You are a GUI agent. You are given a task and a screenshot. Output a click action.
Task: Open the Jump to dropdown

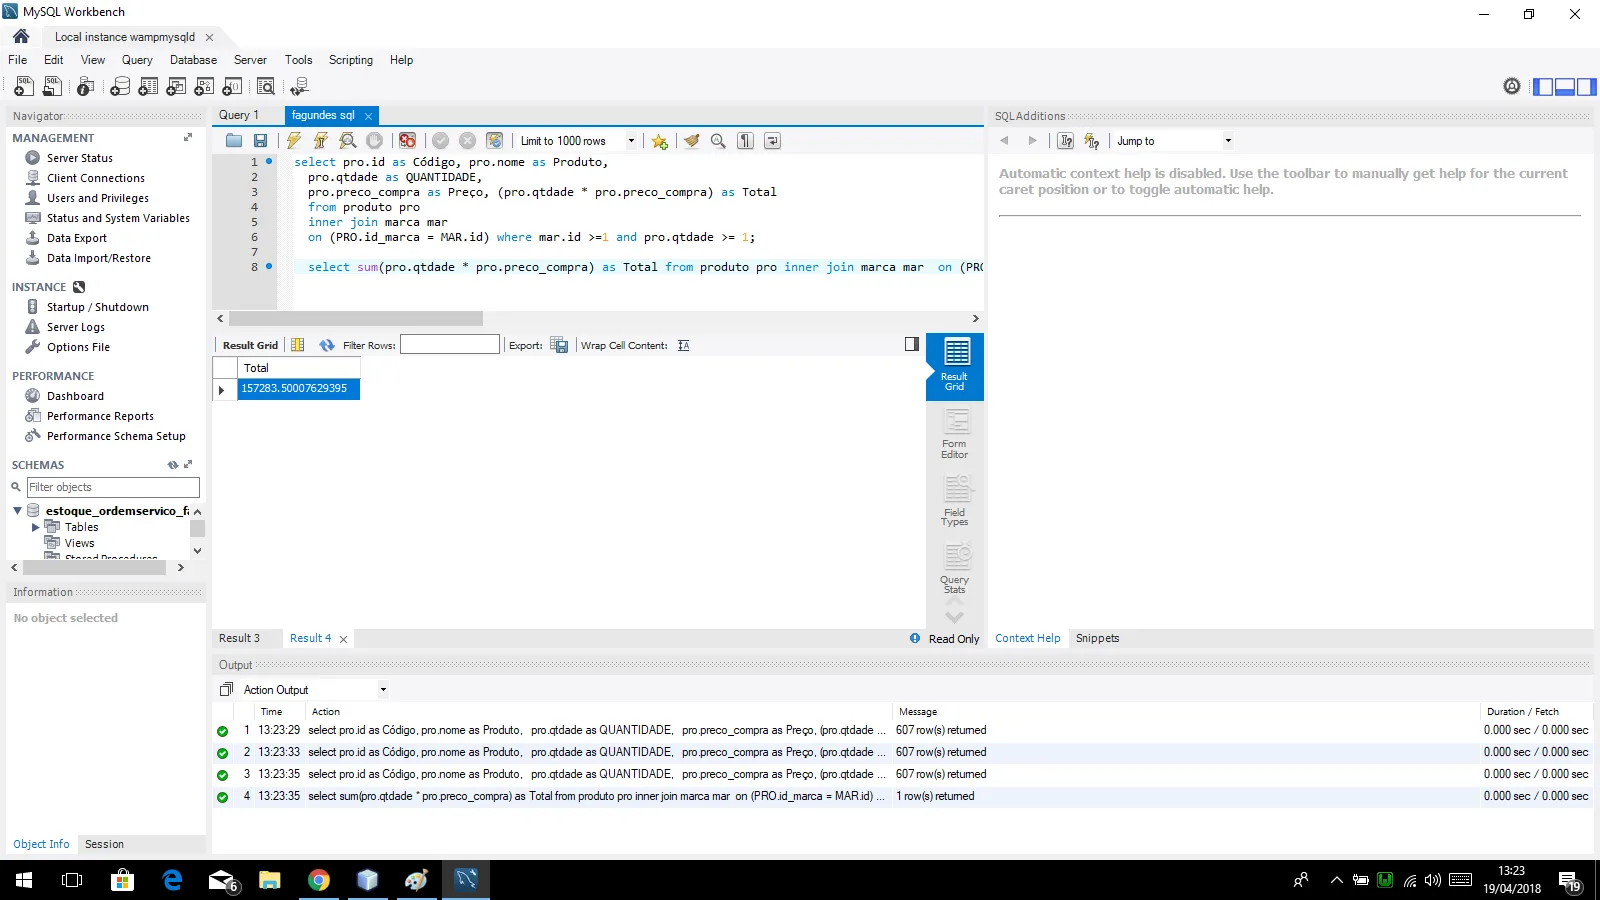(1228, 141)
